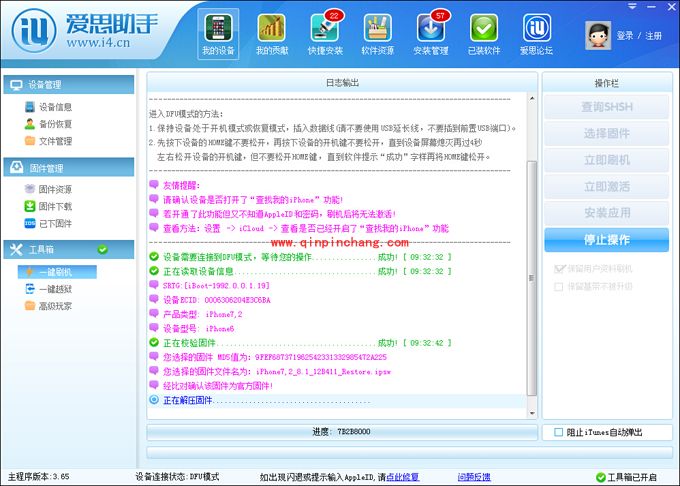This screenshot has width=680, height=486.
Task: Click the 友情提醒 log line
Action: 174,185
